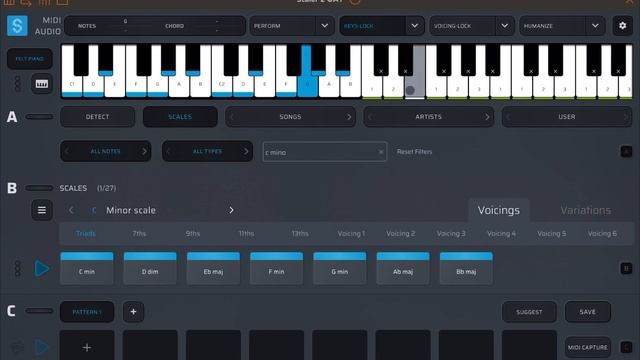Viewport: 640px width, 360px height.
Task: Click the scale search input field
Action: [325, 152]
